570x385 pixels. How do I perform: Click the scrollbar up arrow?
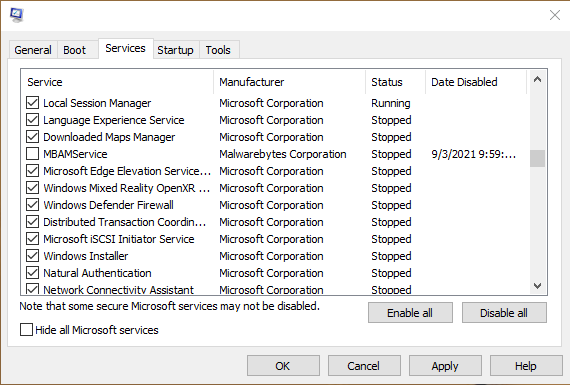coord(537,79)
